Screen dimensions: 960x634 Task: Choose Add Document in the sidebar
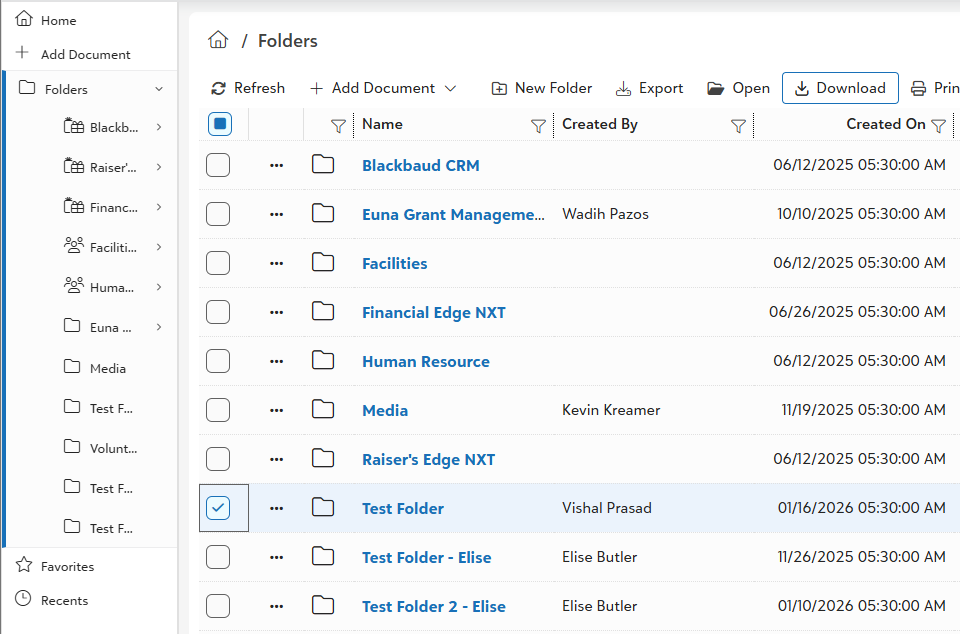click(x=86, y=55)
